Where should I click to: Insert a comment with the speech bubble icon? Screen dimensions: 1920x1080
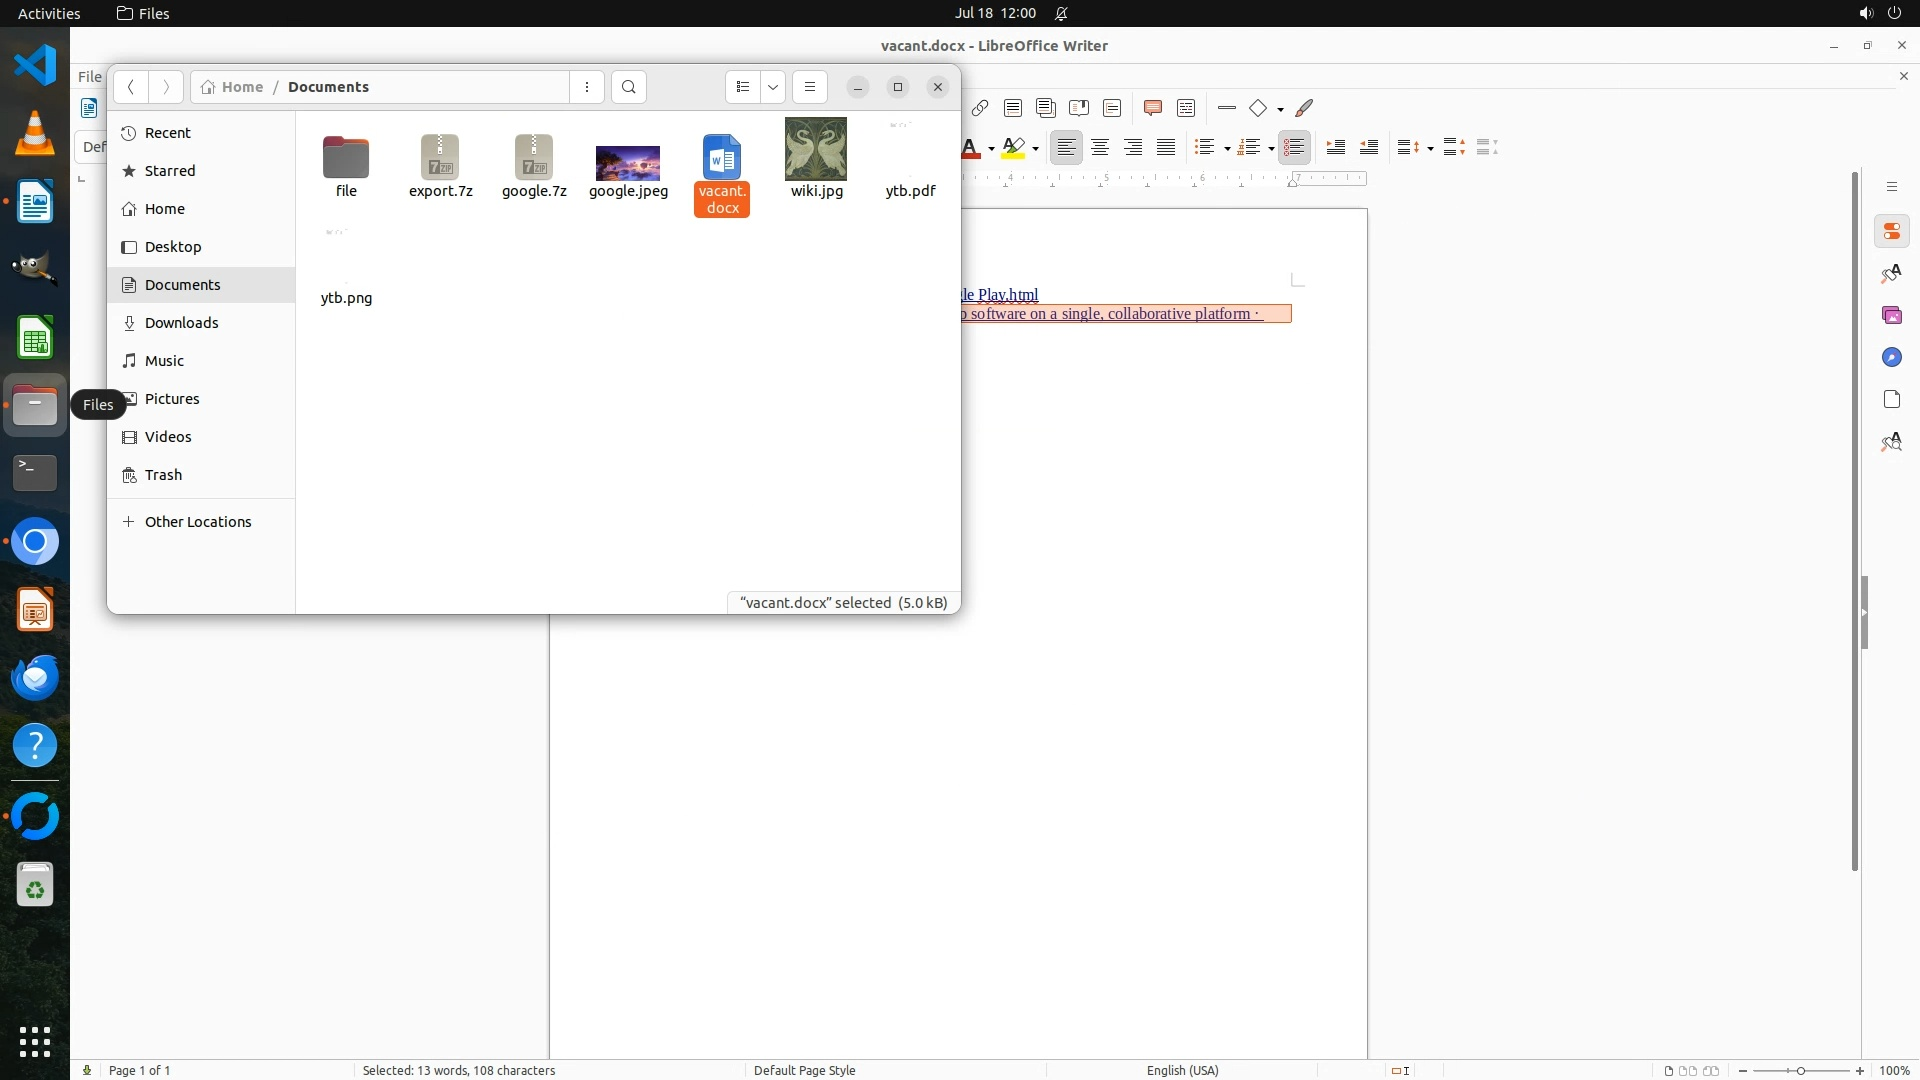(x=1152, y=108)
